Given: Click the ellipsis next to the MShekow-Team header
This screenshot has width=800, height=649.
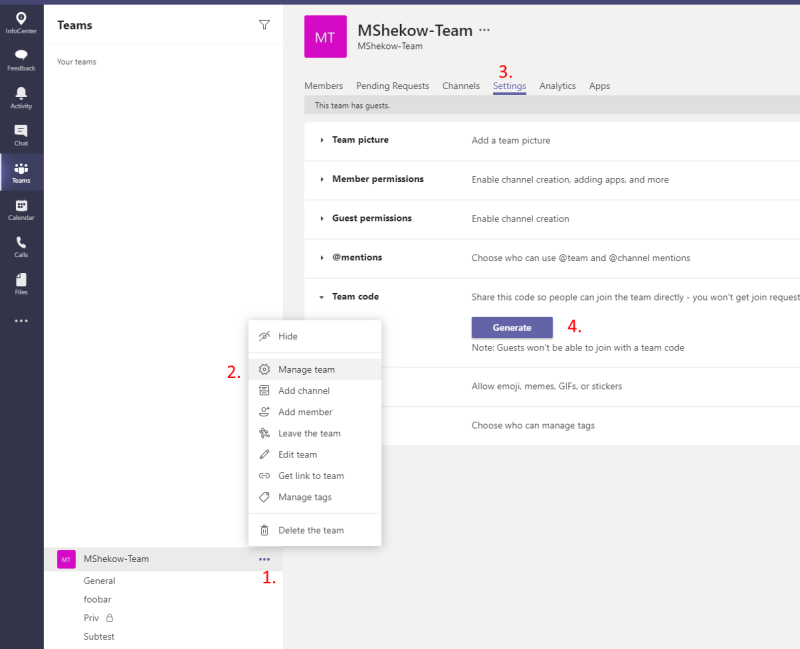Looking at the screenshot, I should pos(484,30).
